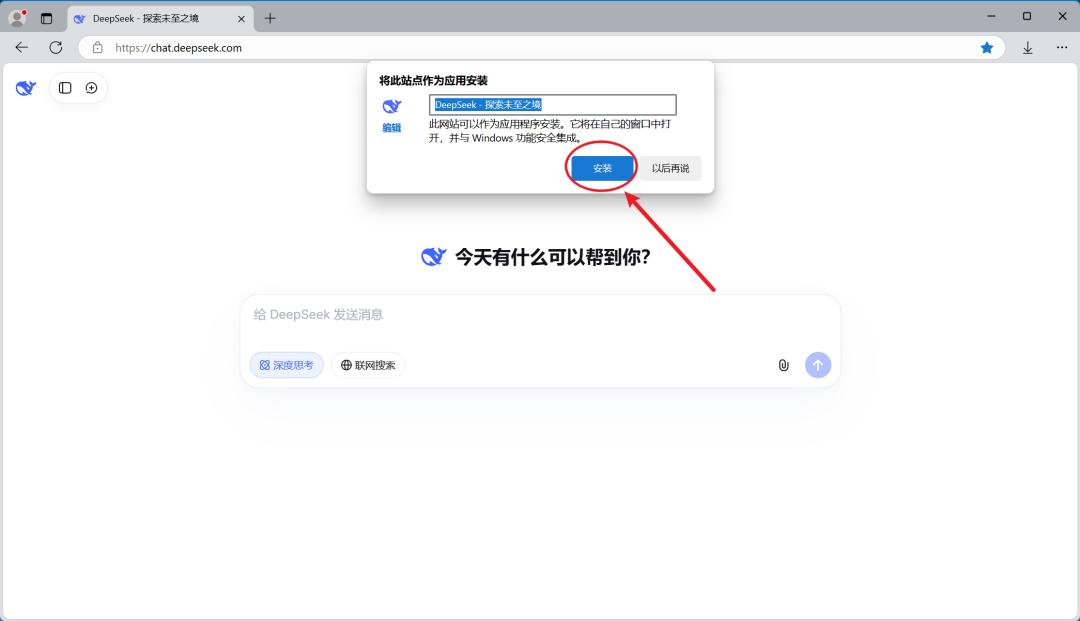Toggle the 深度思考 thinking mode
The width and height of the screenshot is (1080, 621).
tap(286, 365)
